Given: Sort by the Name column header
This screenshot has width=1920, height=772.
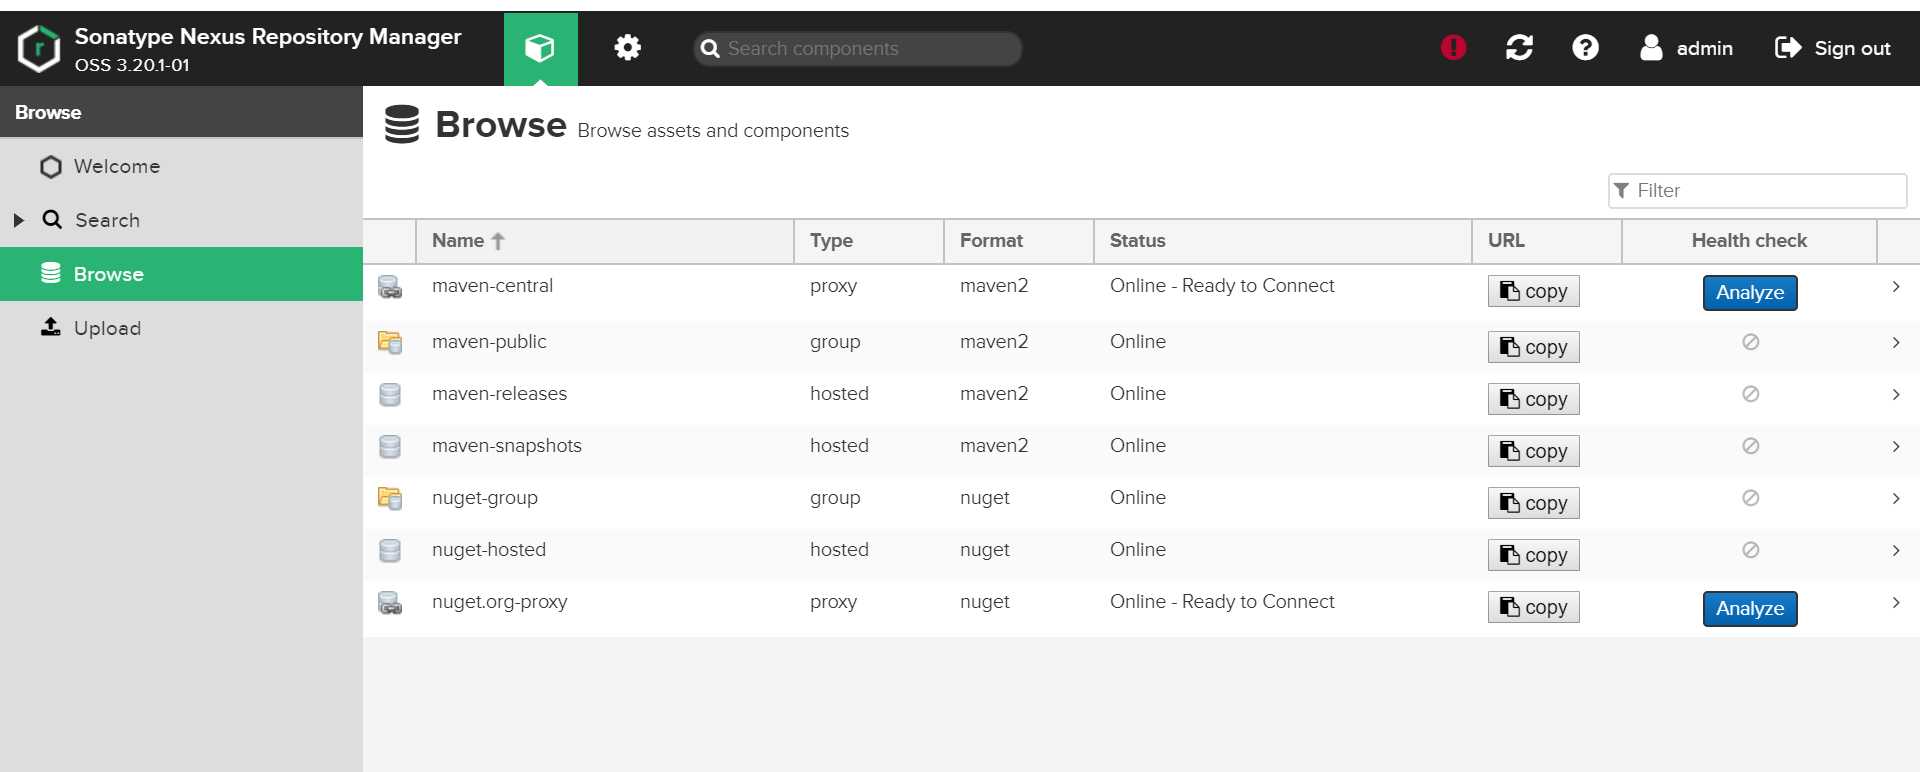Looking at the screenshot, I should point(605,240).
